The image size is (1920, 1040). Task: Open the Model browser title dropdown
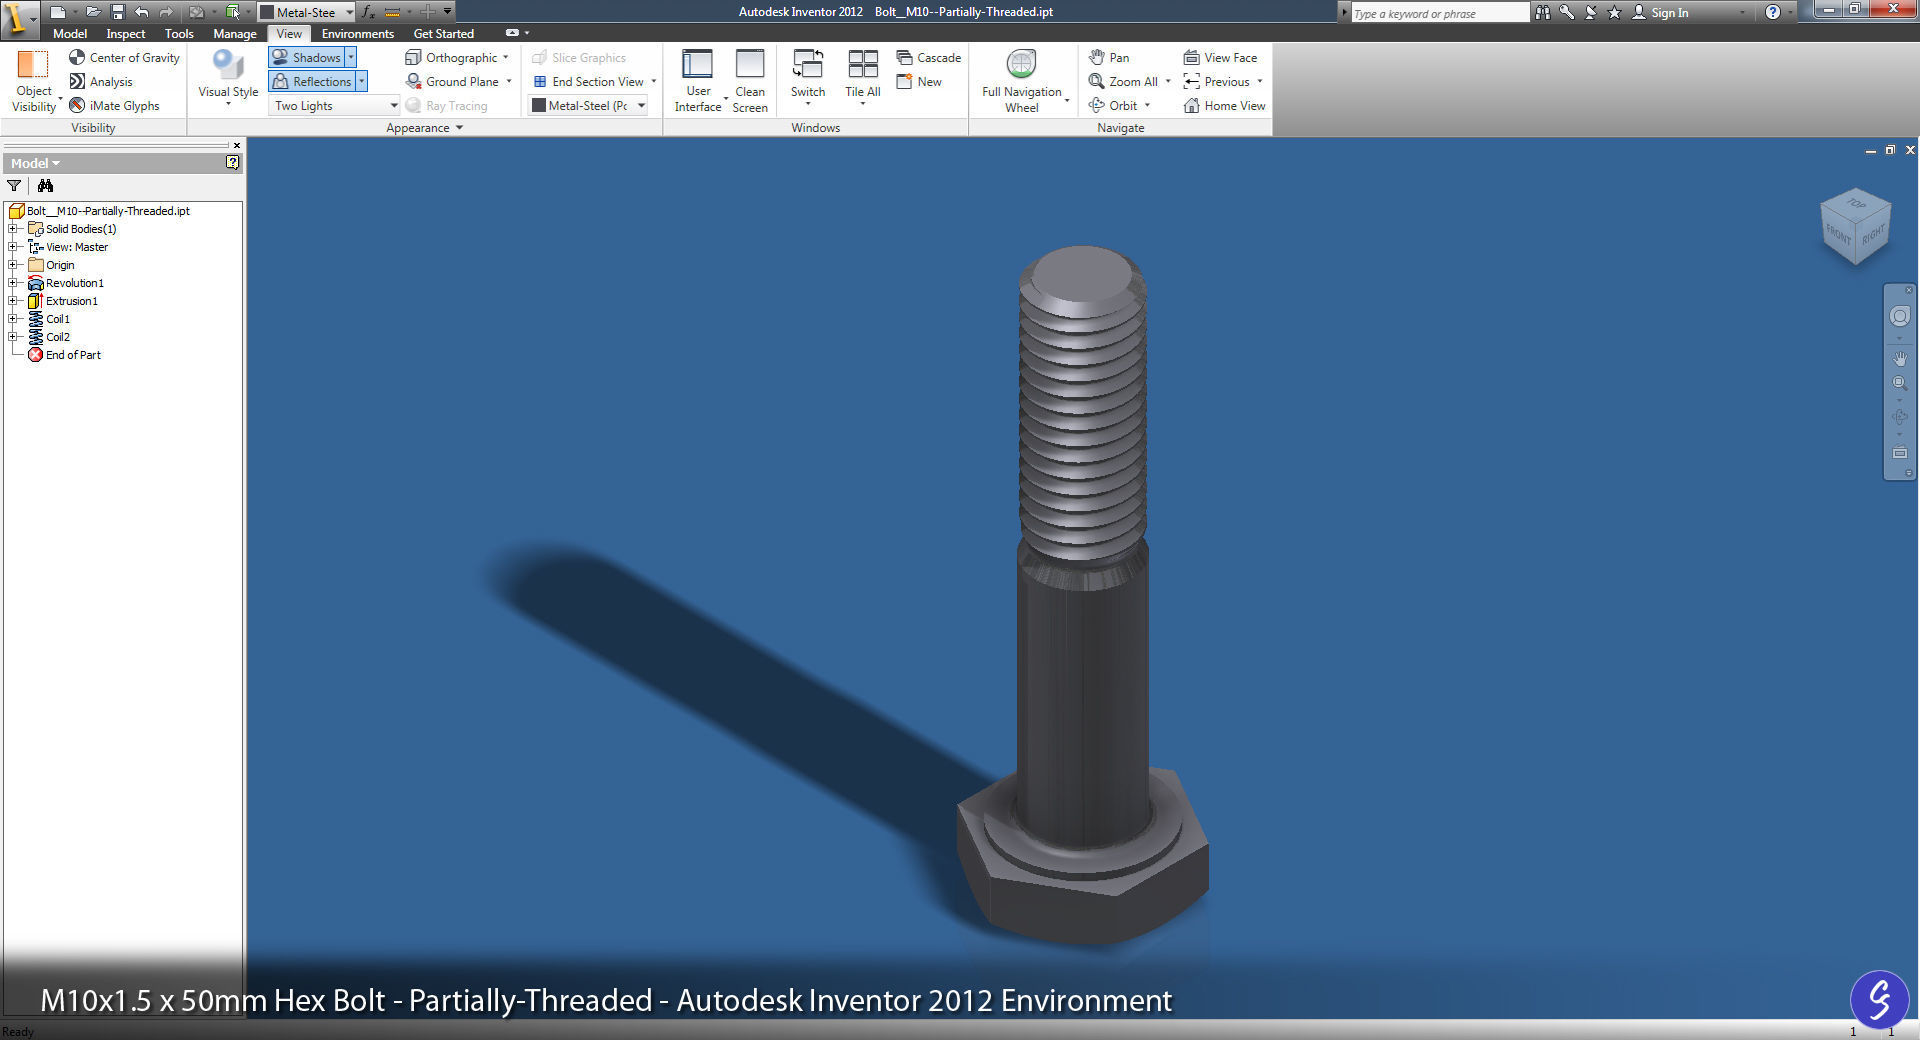pos(36,163)
